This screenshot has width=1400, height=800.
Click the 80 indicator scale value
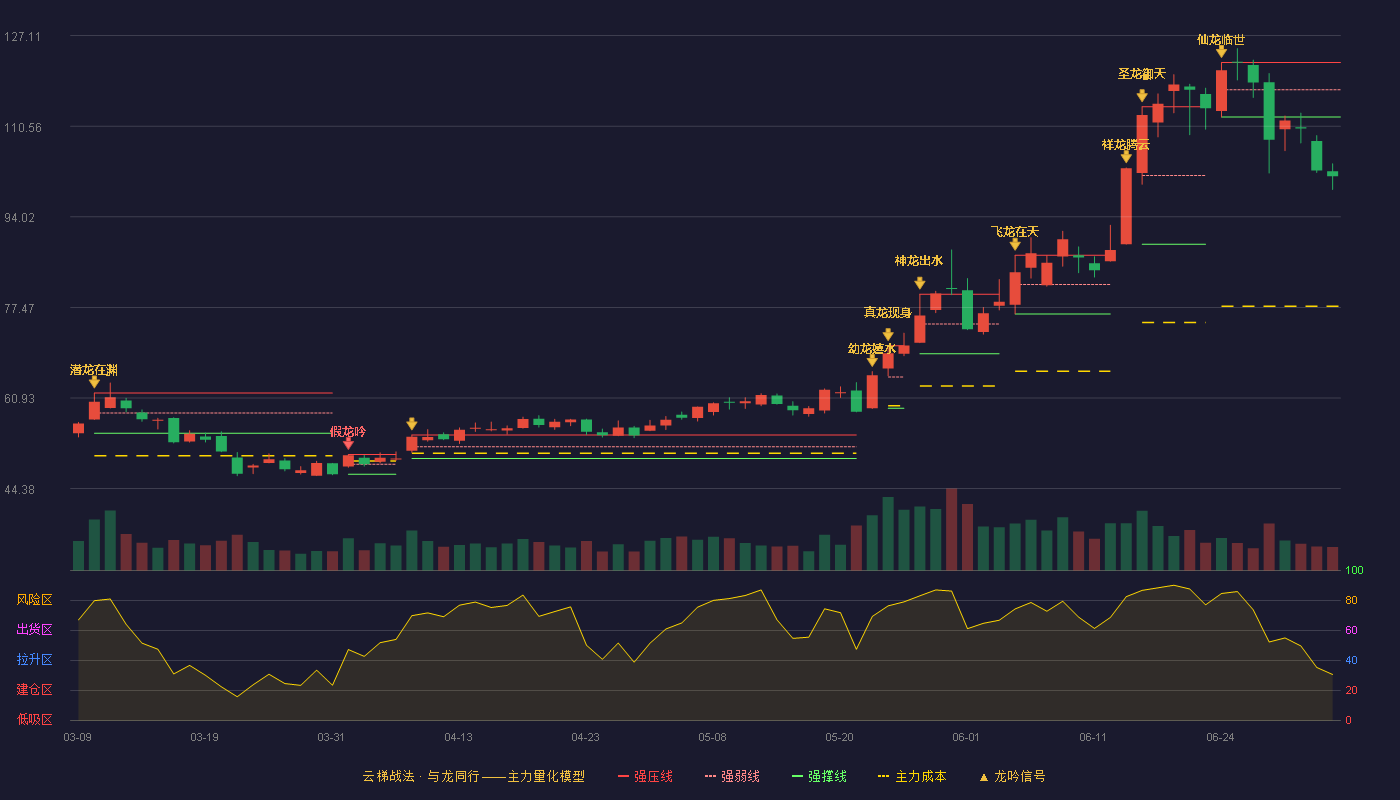pos(1351,600)
